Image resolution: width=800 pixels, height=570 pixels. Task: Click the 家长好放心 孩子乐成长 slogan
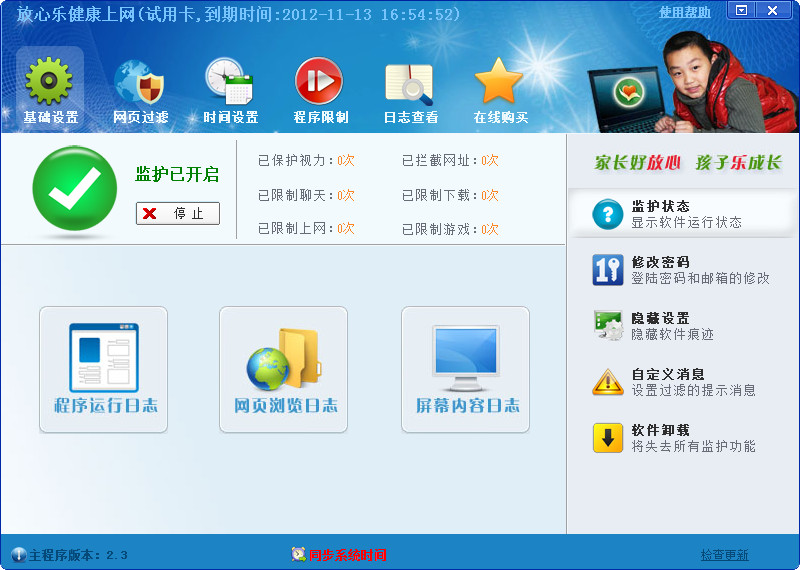point(688,163)
